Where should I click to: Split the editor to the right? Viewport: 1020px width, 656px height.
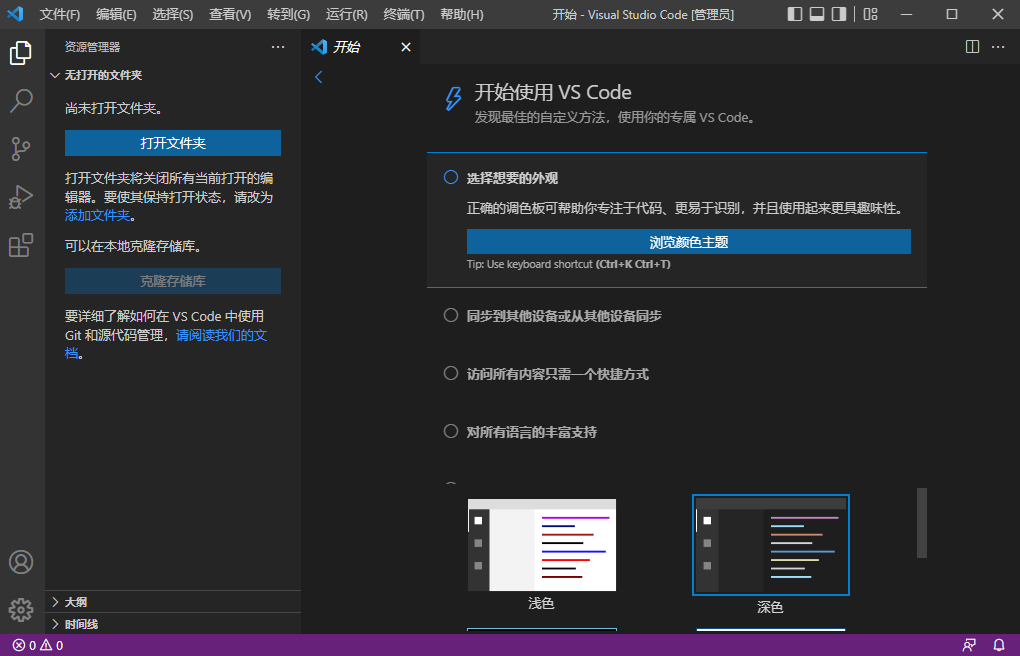point(973,47)
